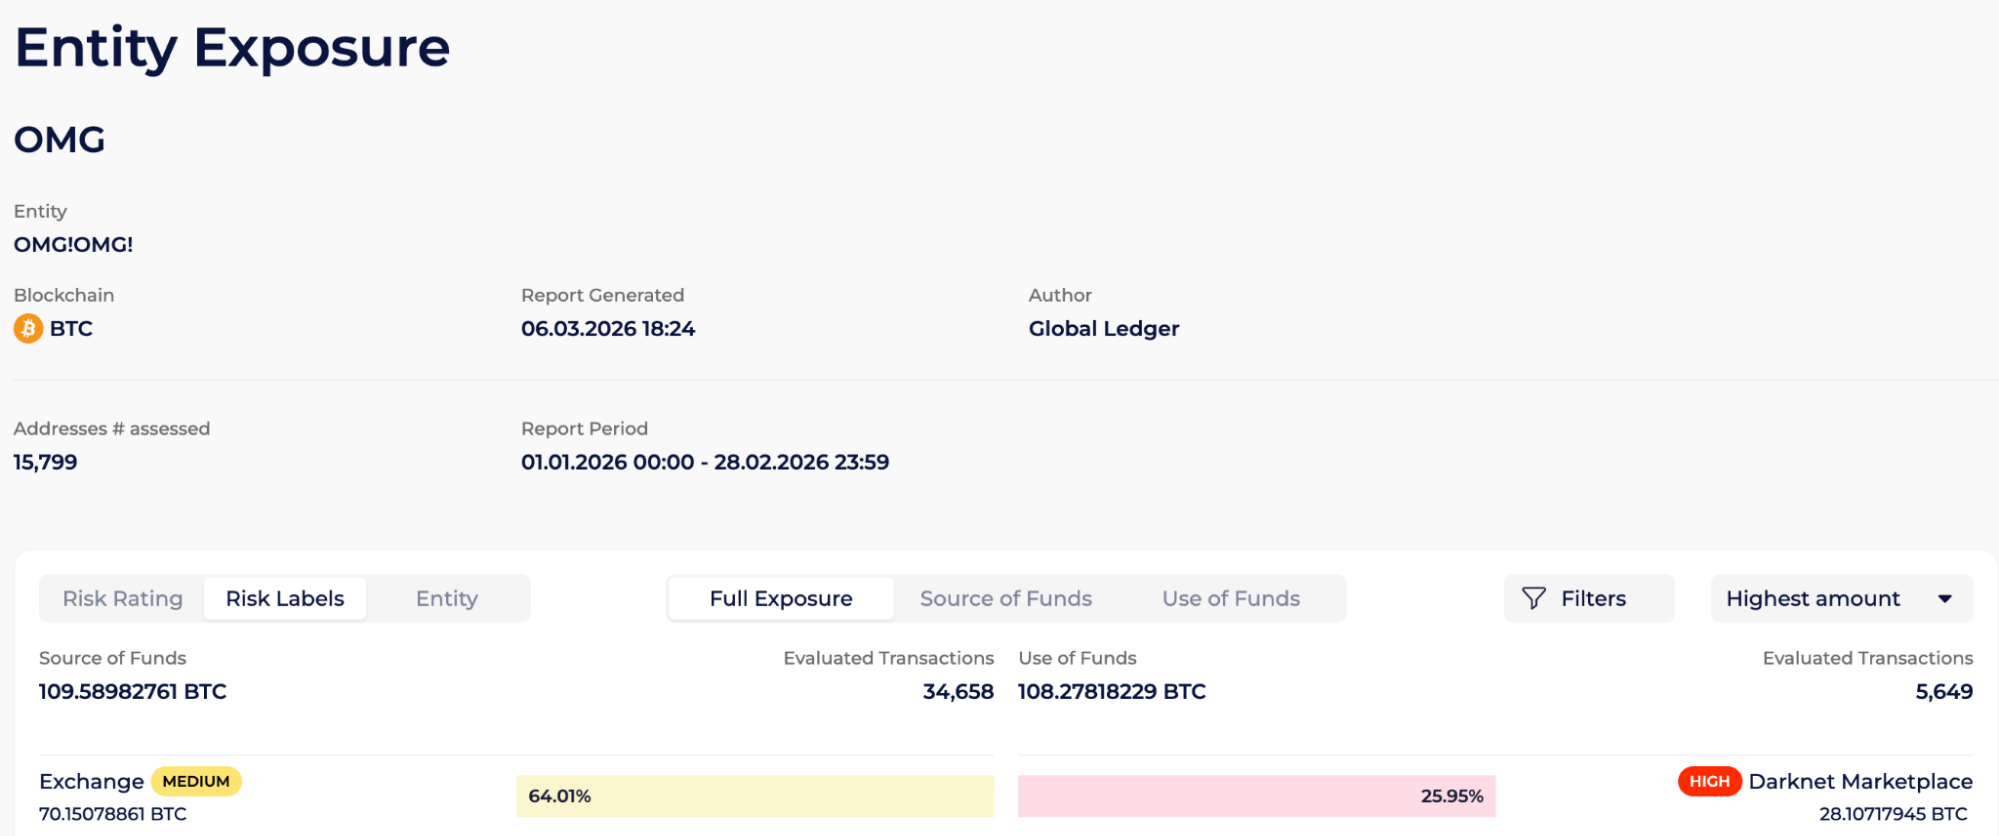Viewport: 1999px width, 836px height.
Task: Click the 25.95% pink exposure bar
Action: (1256, 795)
